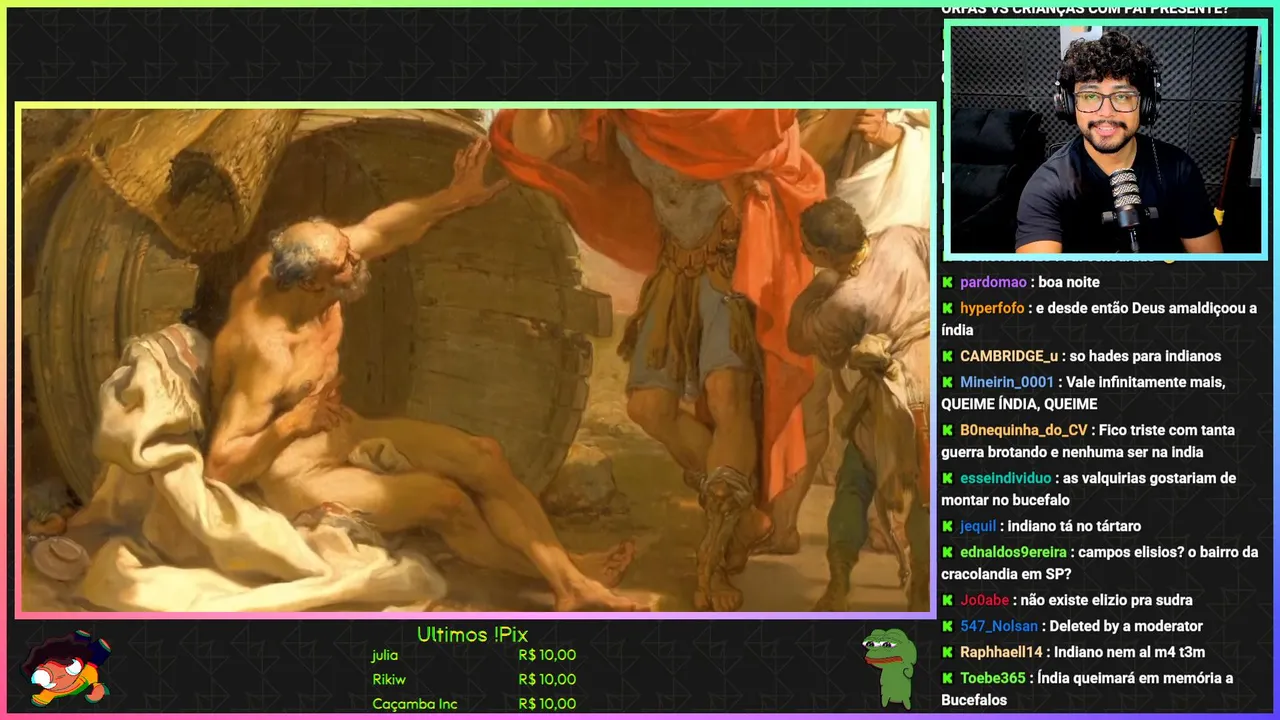Click message about valquirias and bucefalo

click(1088, 490)
